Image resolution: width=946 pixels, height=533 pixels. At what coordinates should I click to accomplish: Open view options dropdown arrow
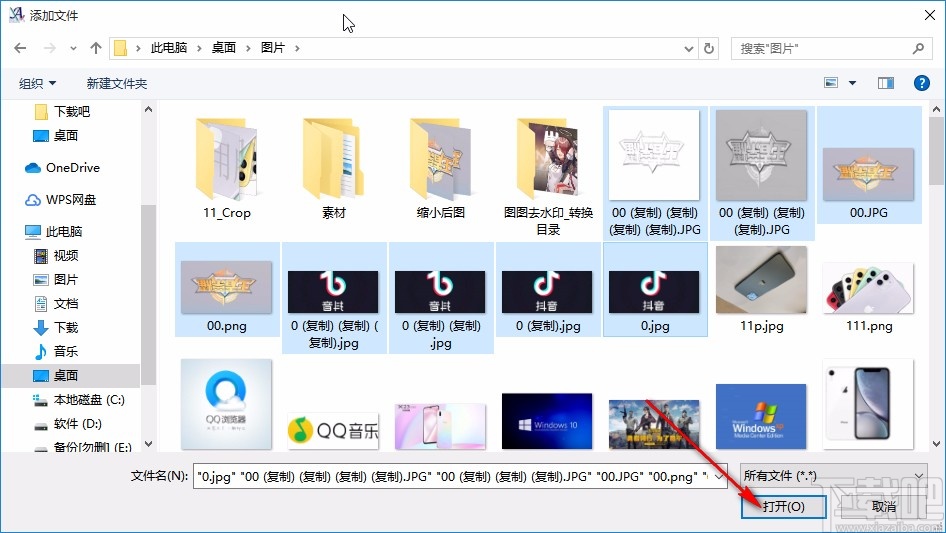coord(852,83)
